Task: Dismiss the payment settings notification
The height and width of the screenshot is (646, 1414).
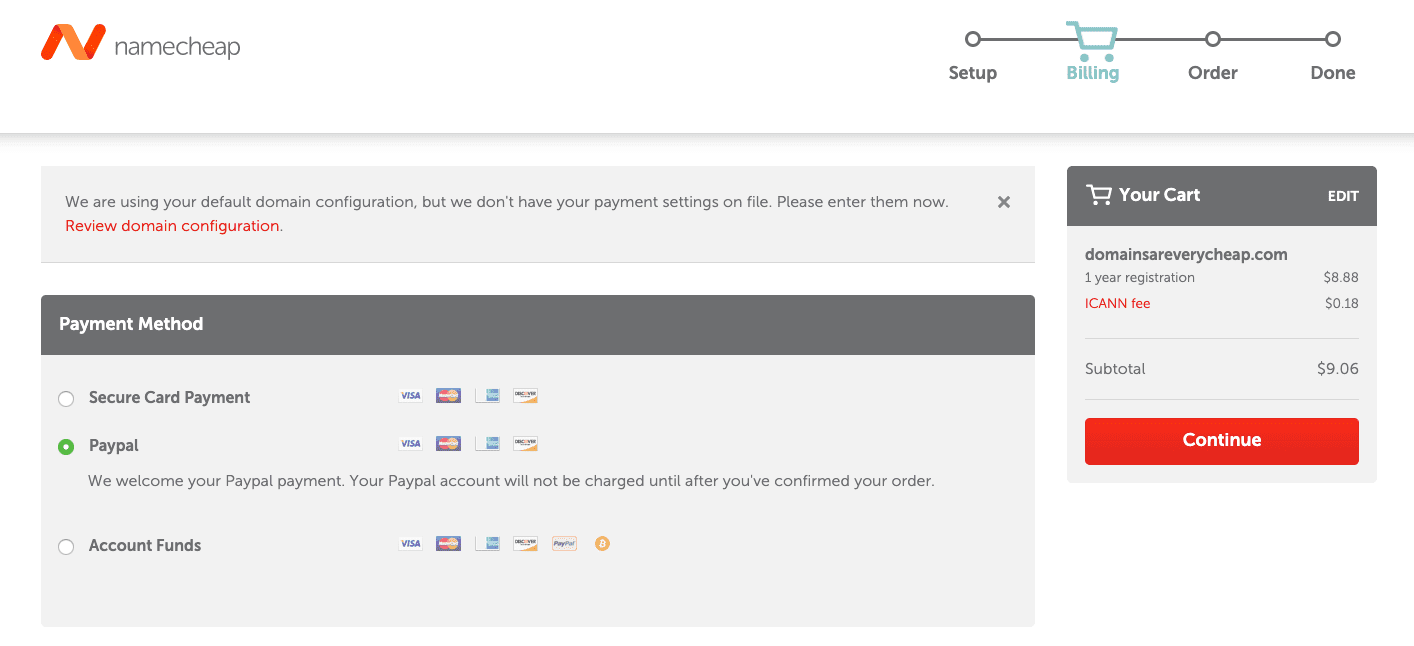Action: 1004,202
